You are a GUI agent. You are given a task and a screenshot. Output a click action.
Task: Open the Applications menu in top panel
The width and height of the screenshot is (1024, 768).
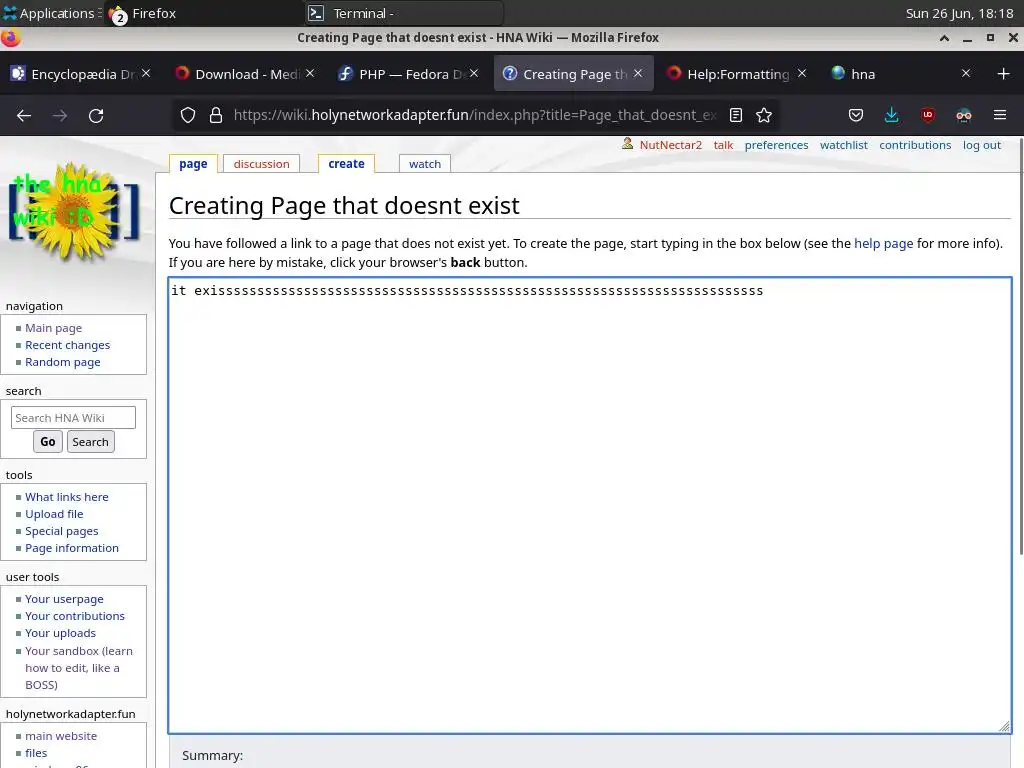tap(50, 13)
